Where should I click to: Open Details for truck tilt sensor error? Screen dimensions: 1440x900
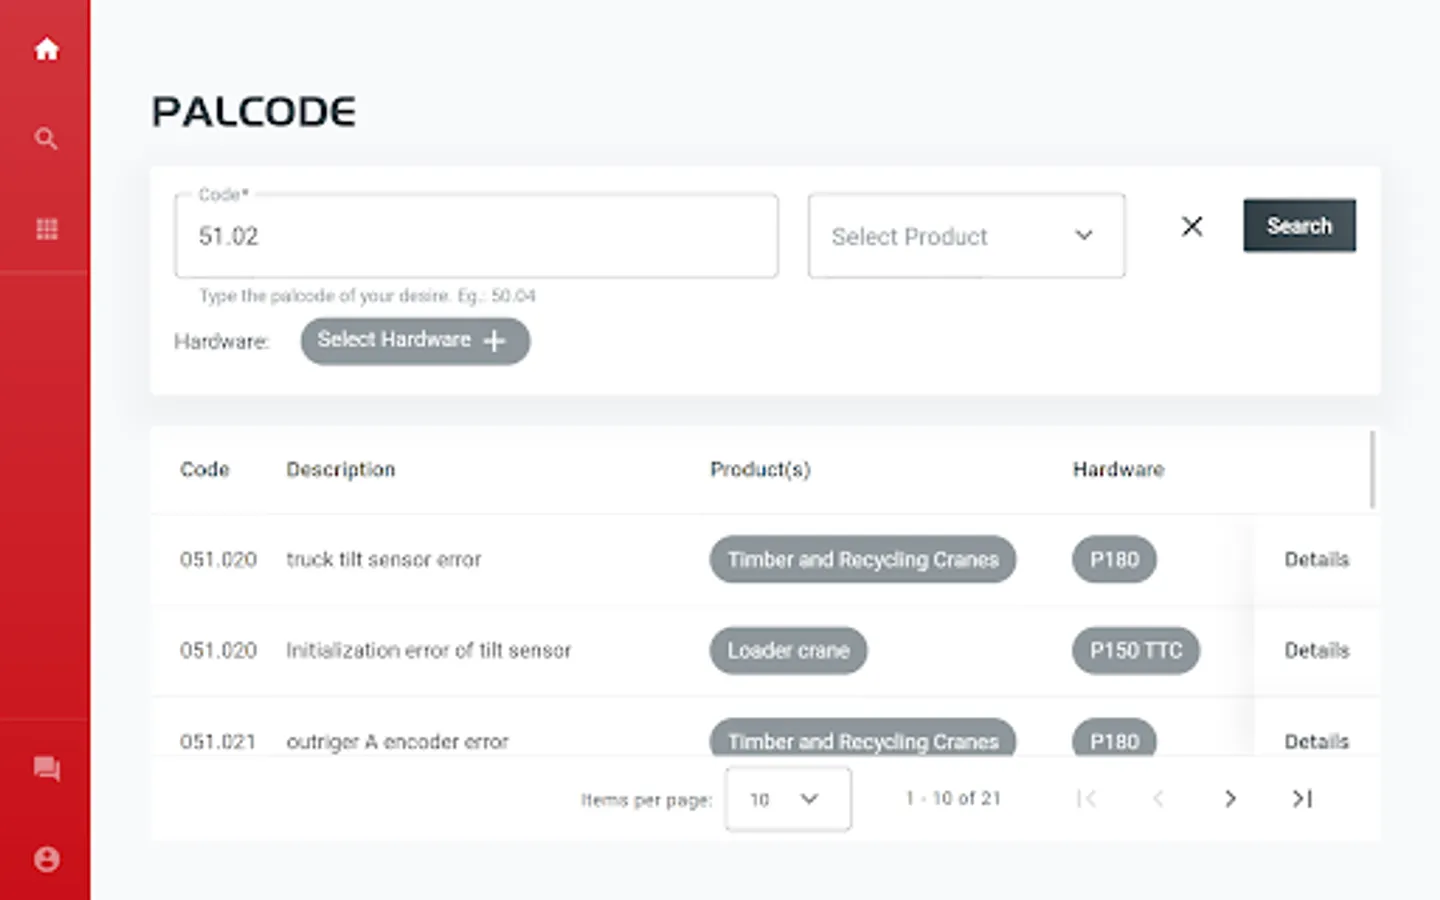[1316, 559]
